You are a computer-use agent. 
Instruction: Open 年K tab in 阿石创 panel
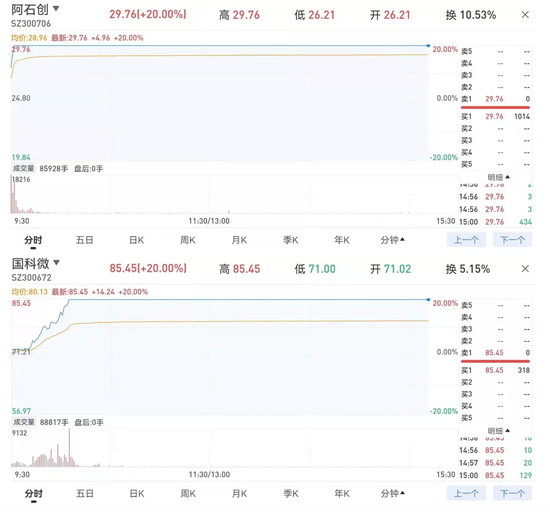coord(342,240)
